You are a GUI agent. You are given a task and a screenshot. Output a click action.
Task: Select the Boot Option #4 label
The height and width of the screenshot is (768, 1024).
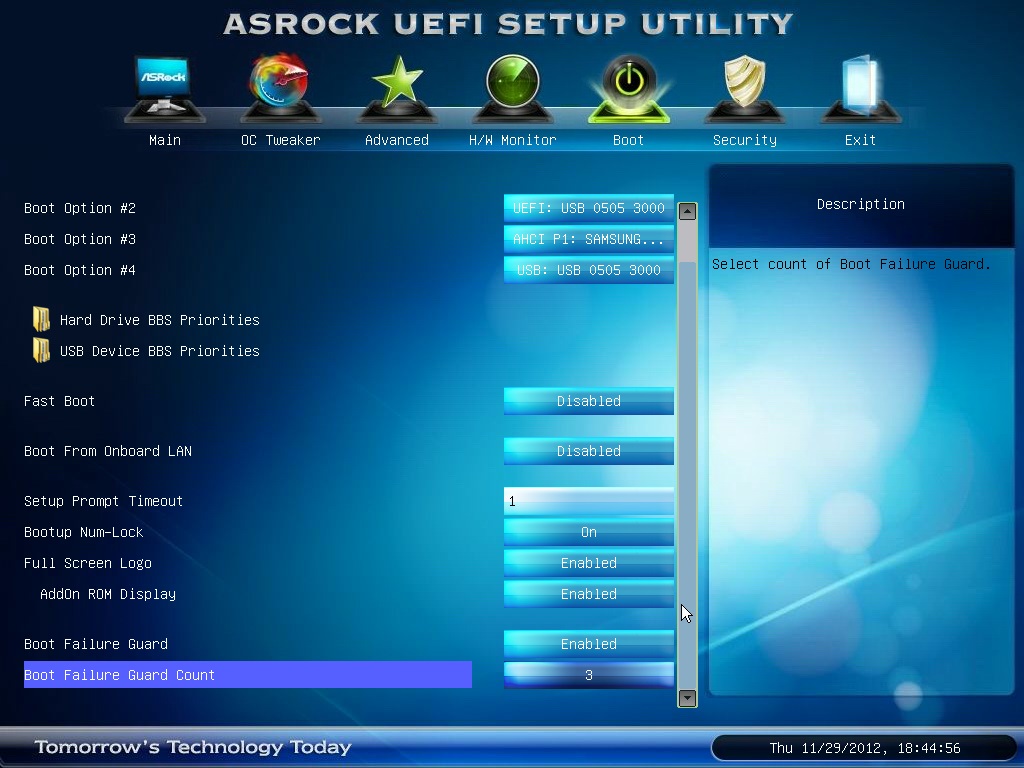80,270
